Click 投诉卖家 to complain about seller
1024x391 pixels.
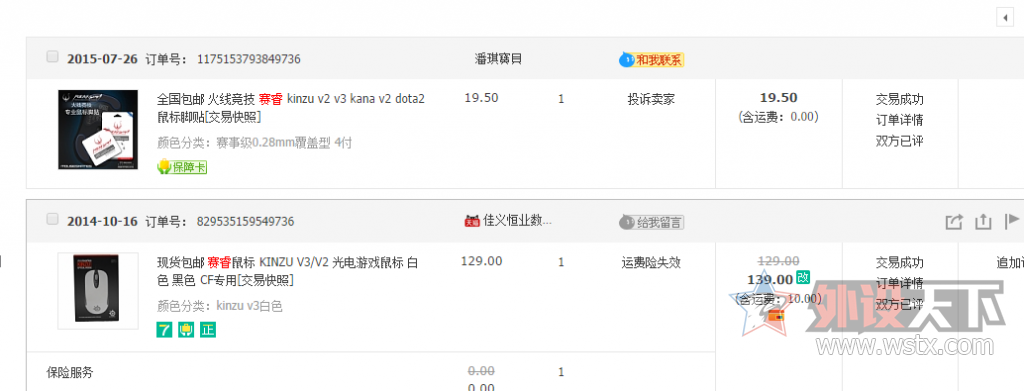point(651,99)
